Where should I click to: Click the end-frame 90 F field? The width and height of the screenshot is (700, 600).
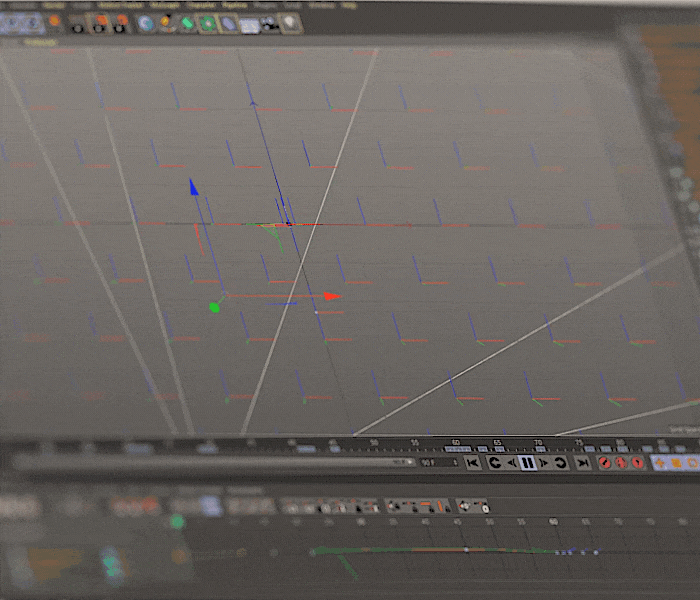coord(439,463)
